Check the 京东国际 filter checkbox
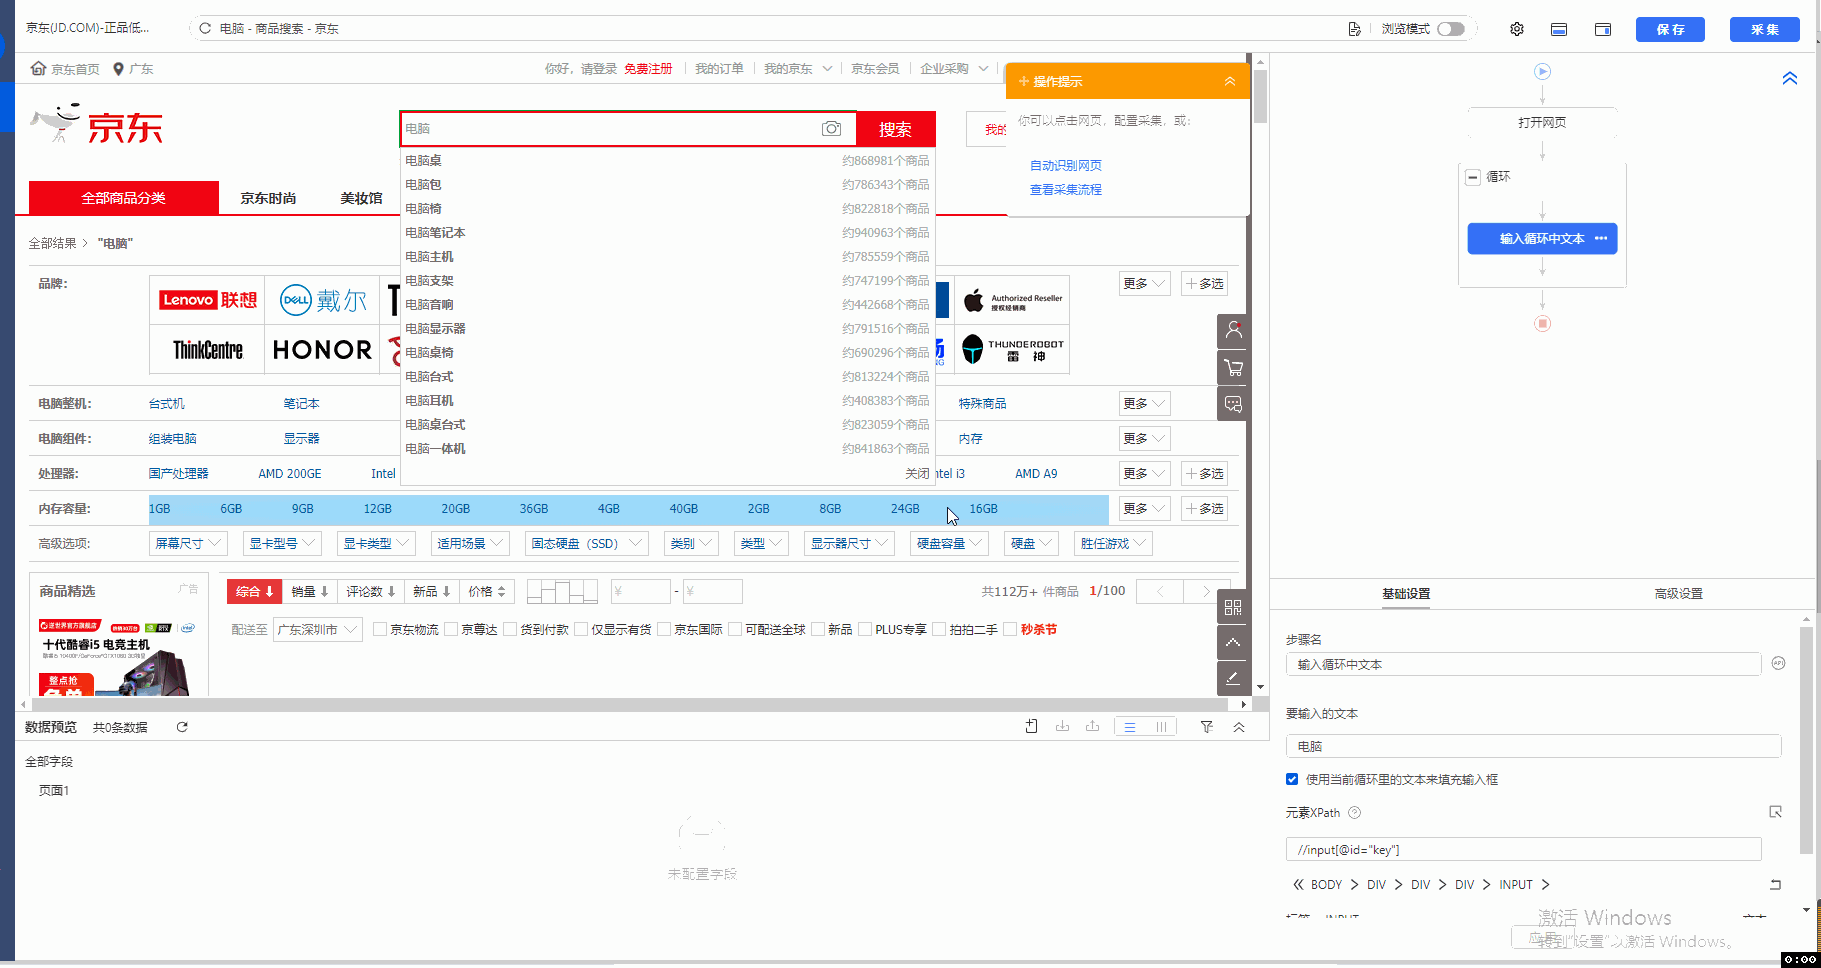This screenshot has width=1821, height=968. point(664,629)
